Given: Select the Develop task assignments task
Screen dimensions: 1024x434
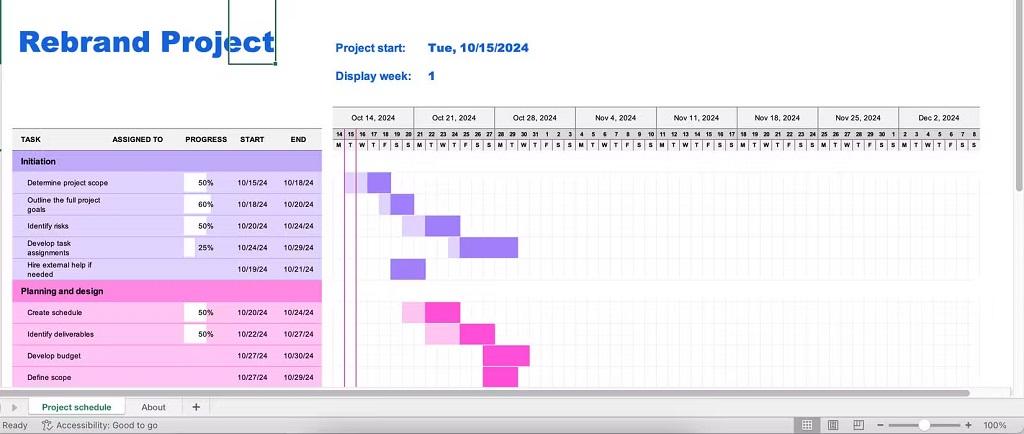Looking at the screenshot, I should [49, 248].
